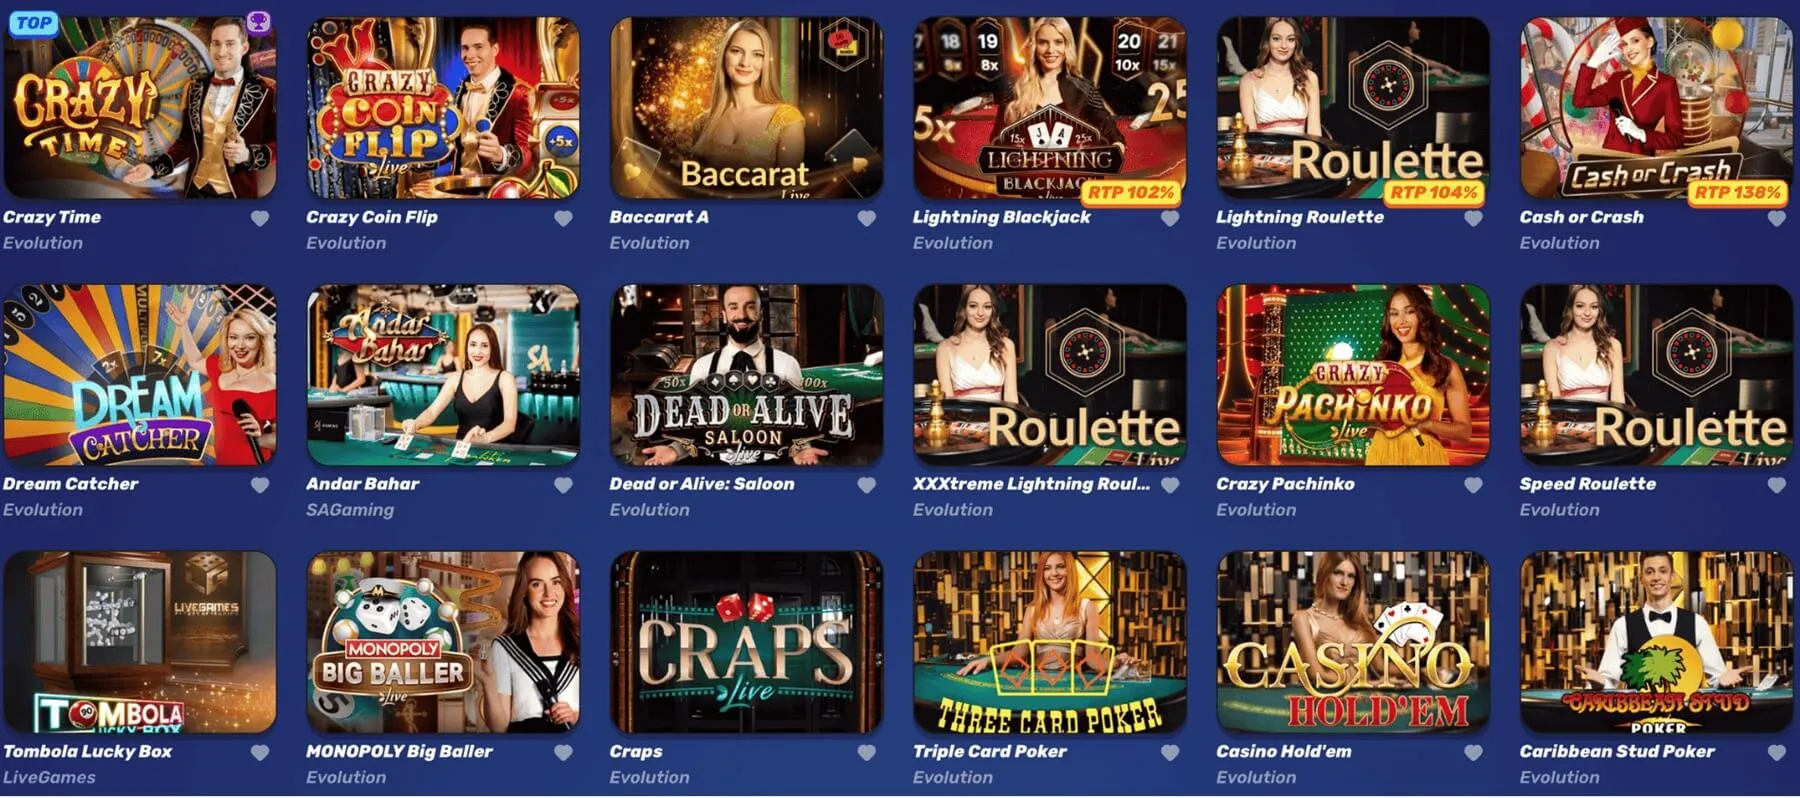This screenshot has height=798, width=1800.
Task: Click heart icon for Cash or Crash
Action: tap(1777, 218)
